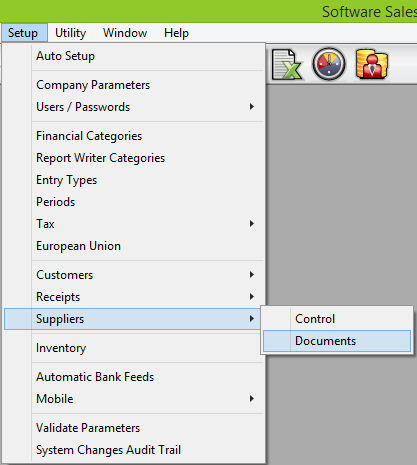The height and width of the screenshot is (465, 417).
Task: Expand the Mobile submenu arrow
Action: [252, 399]
